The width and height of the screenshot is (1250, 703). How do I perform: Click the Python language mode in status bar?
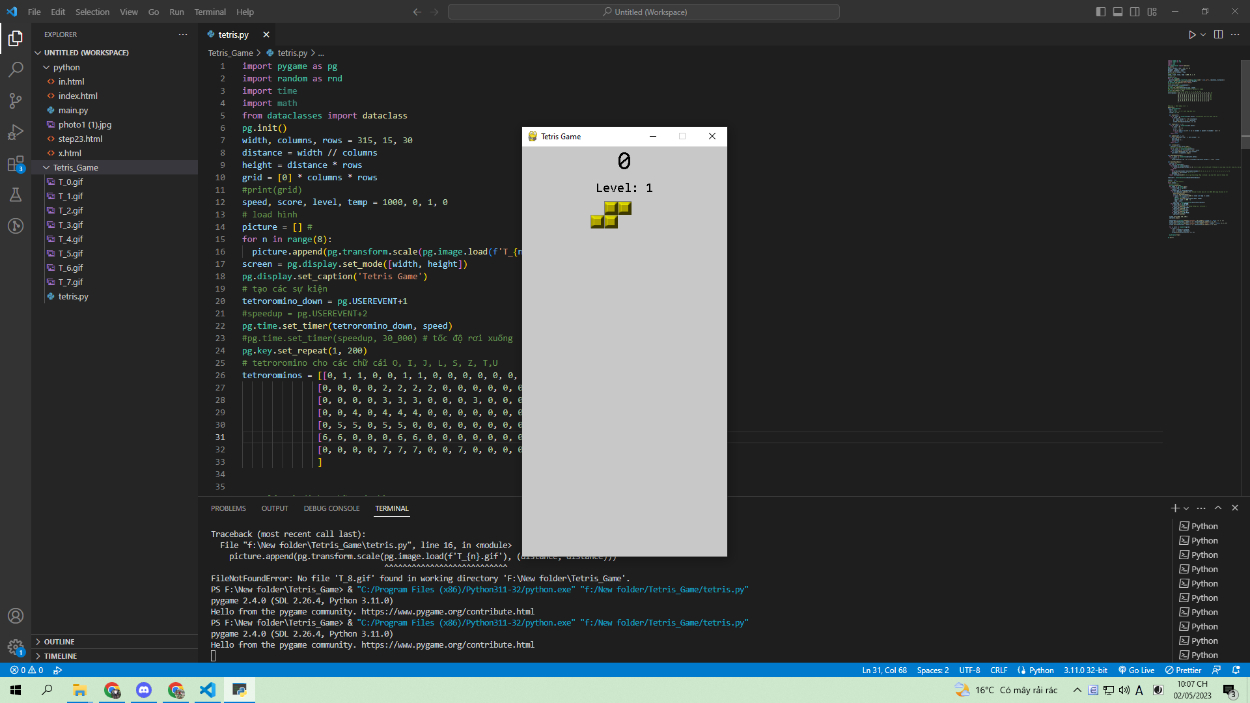coord(1036,670)
